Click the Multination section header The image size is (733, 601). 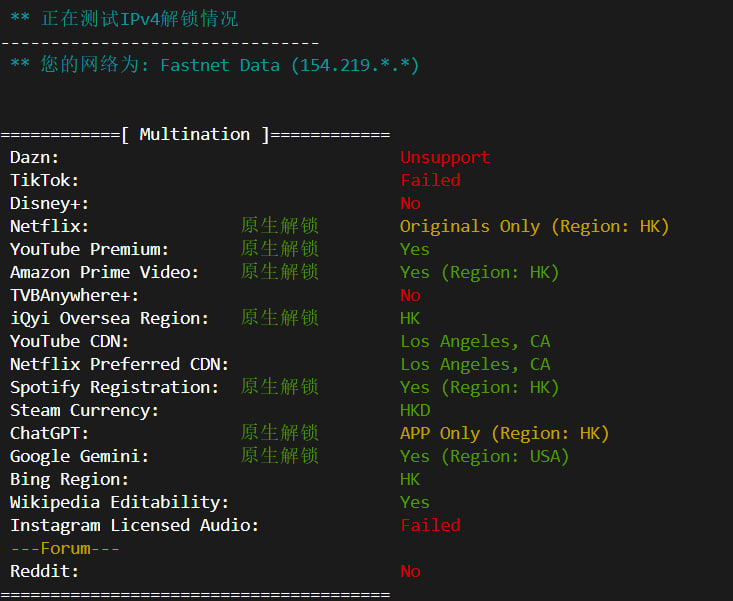pyautogui.click(x=195, y=134)
